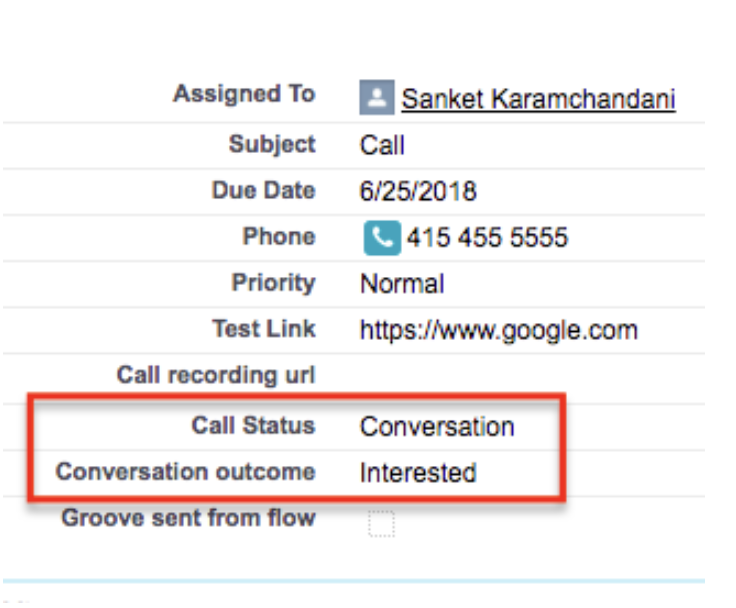Screen dimensions: 736x608
Task: Click the Due Date field label
Action: pyautogui.click(x=263, y=190)
